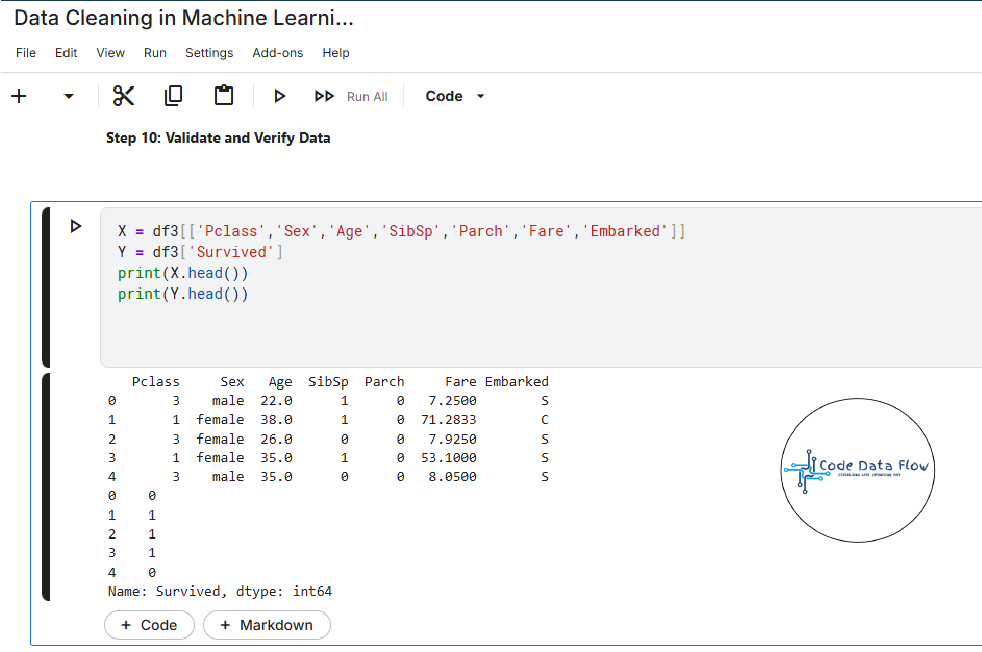
Task: Open the Settings menu
Action: point(209,53)
